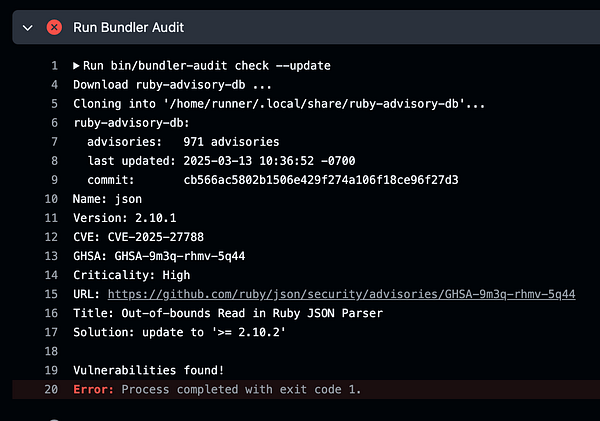Click '971 advisories' text
The width and height of the screenshot is (600, 421).
pos(231,142)
